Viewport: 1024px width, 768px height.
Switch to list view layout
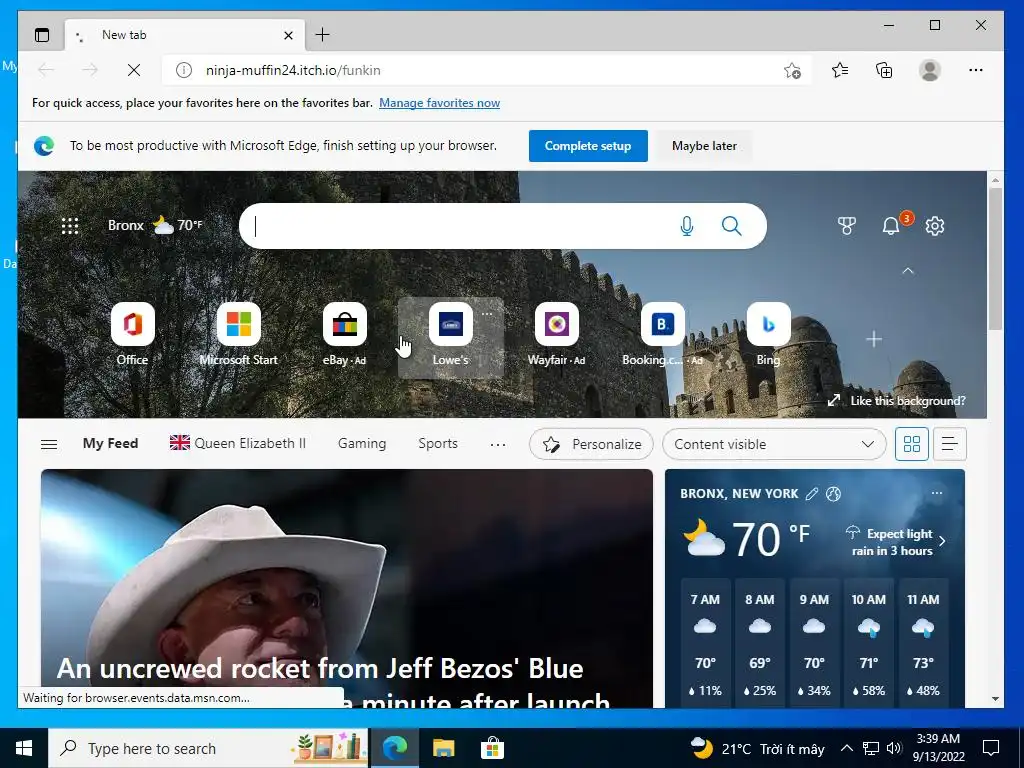point(950,444)
